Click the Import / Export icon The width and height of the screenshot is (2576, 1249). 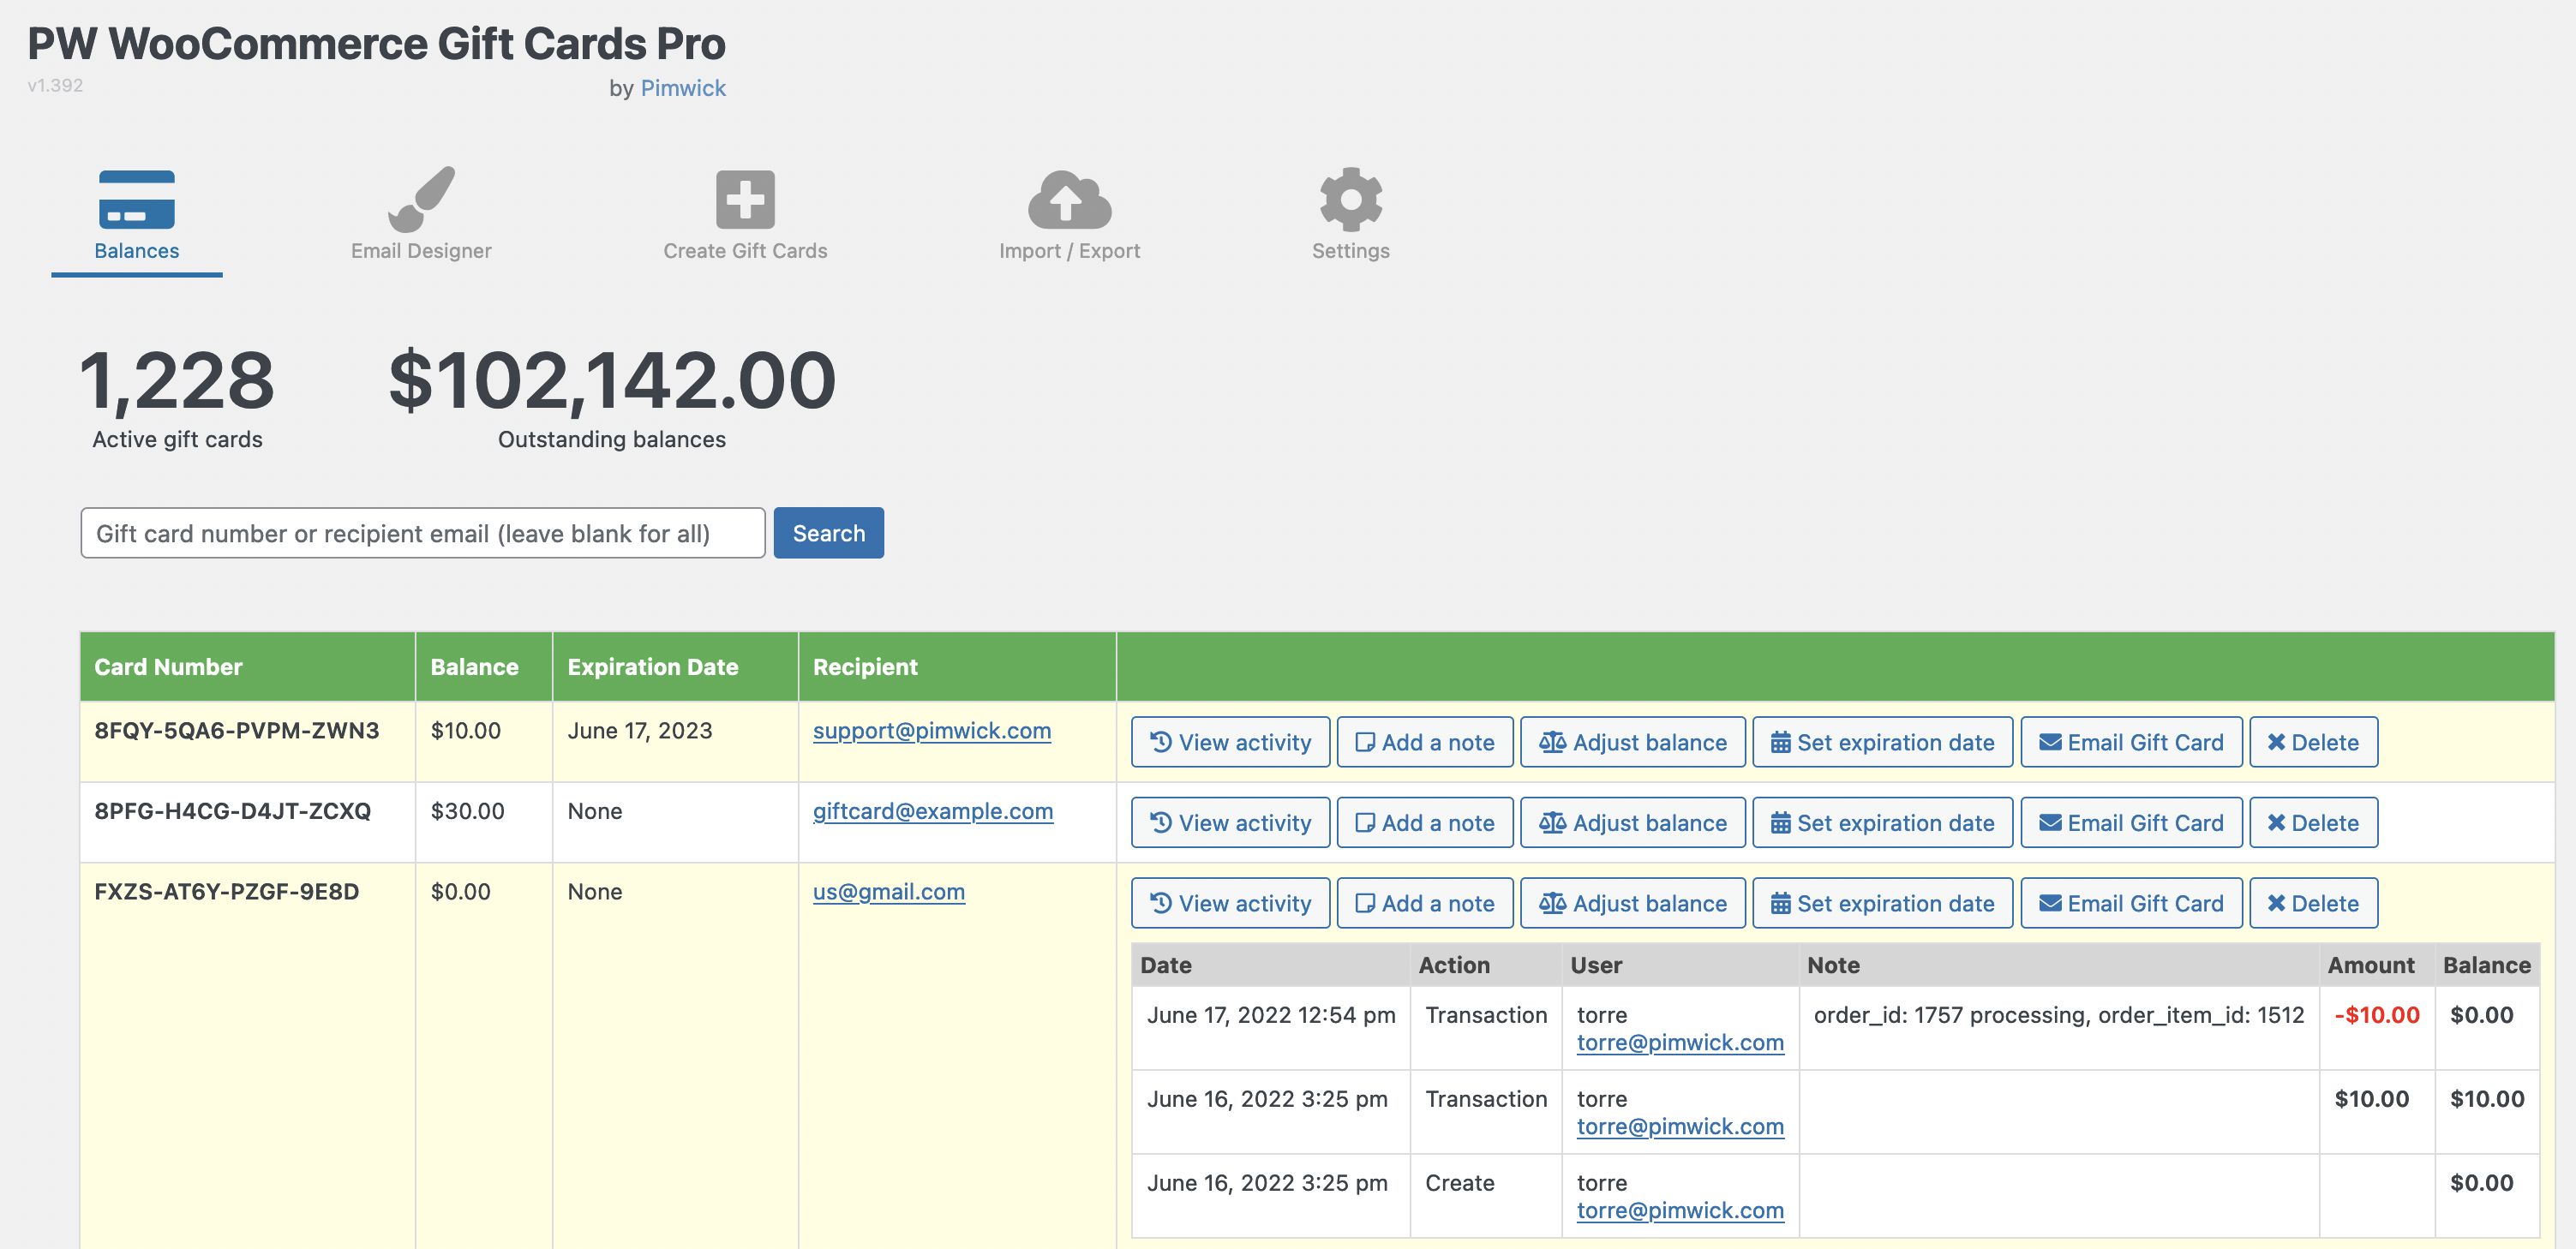(1069, 213)
